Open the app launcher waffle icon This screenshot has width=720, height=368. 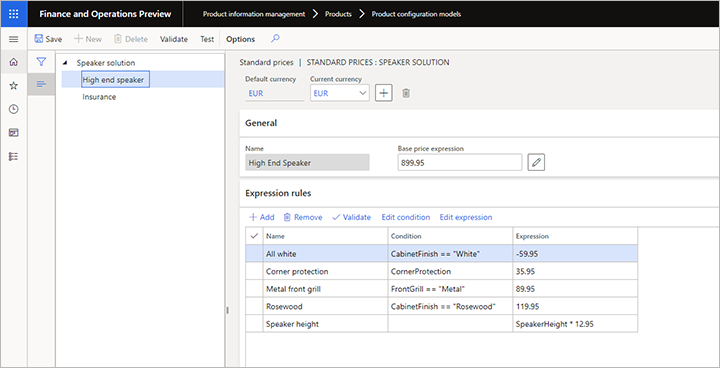click(x=14, y=14)
